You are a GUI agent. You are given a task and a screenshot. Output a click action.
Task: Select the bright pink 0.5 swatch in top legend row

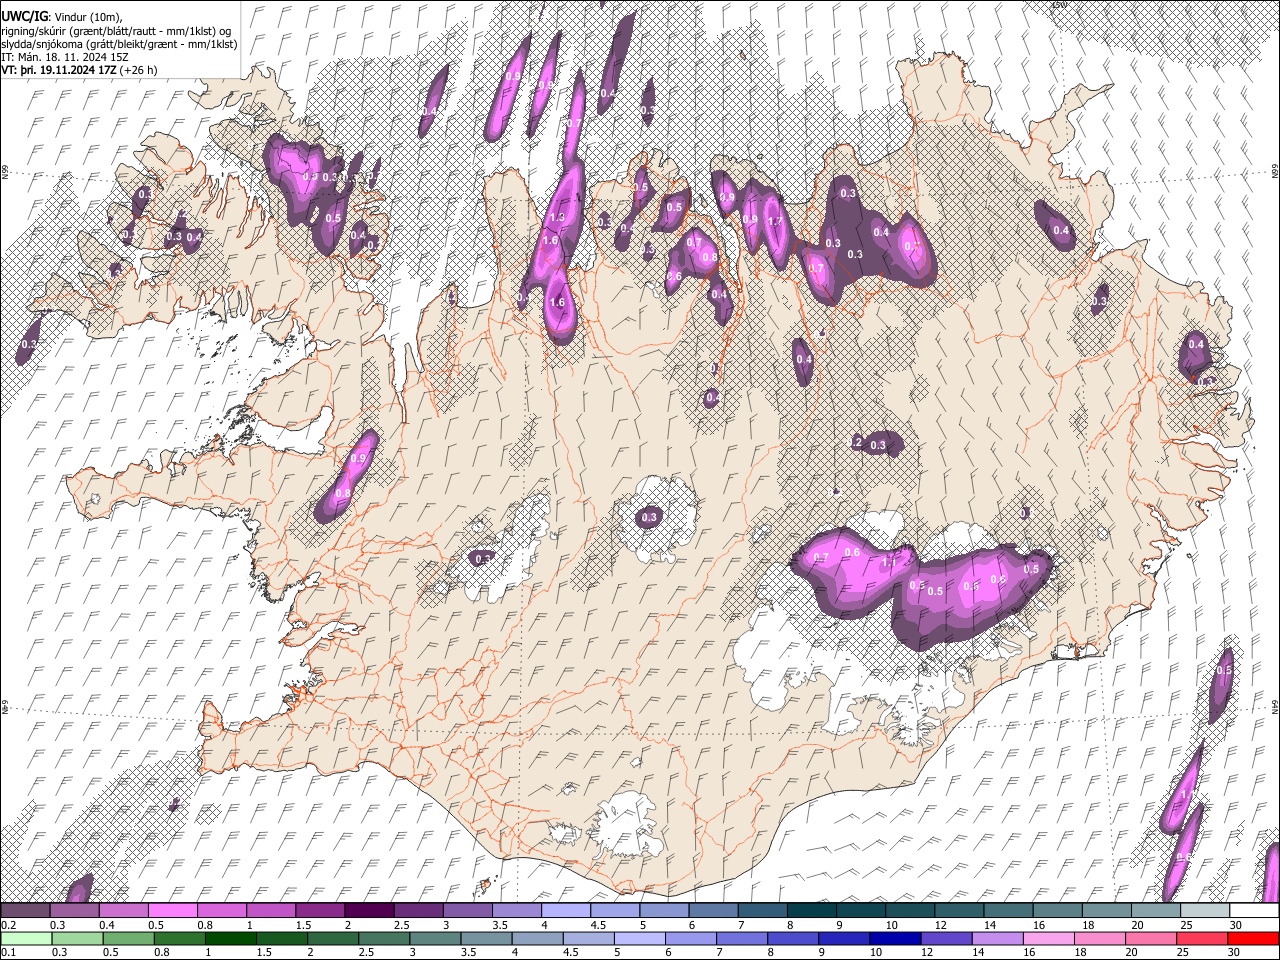[172, 911]
